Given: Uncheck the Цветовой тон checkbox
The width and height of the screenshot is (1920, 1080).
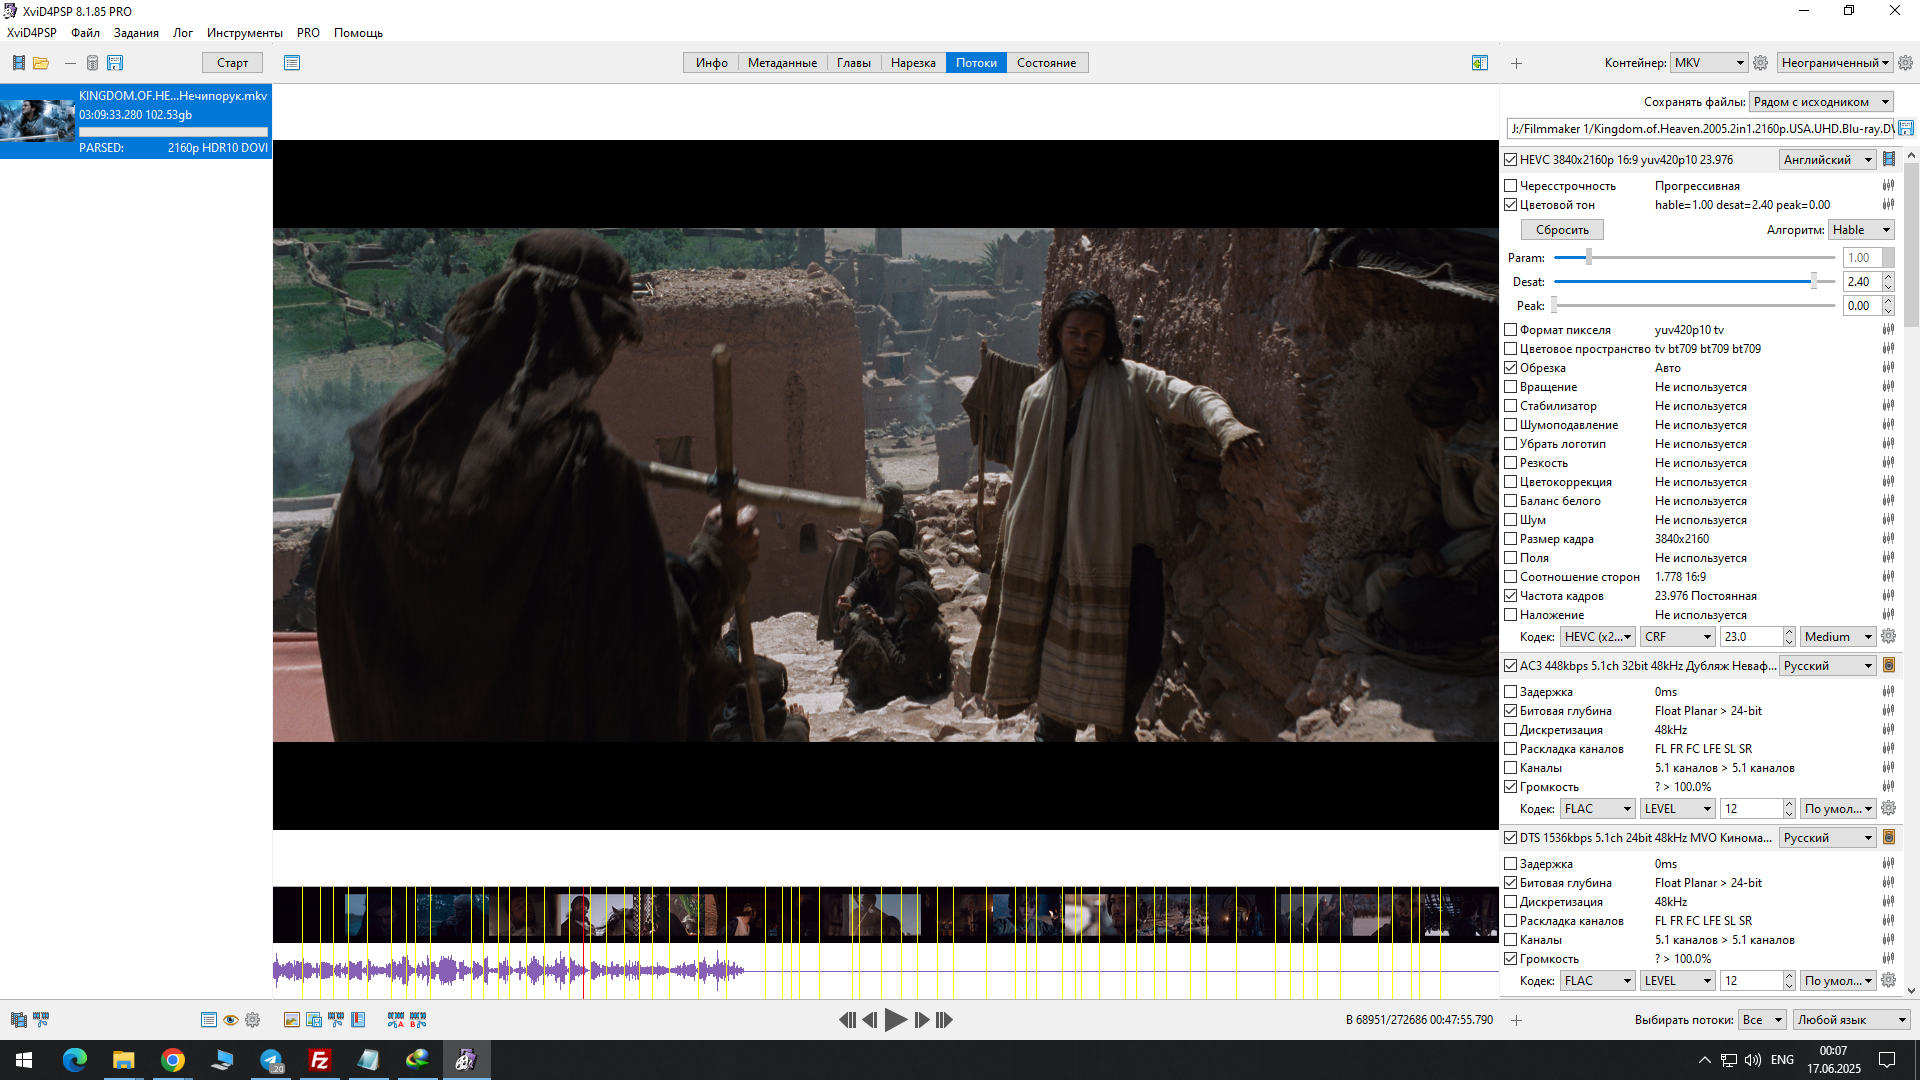Looking at the screenshot, I should pyautogui.click(x=1511, y=205).
